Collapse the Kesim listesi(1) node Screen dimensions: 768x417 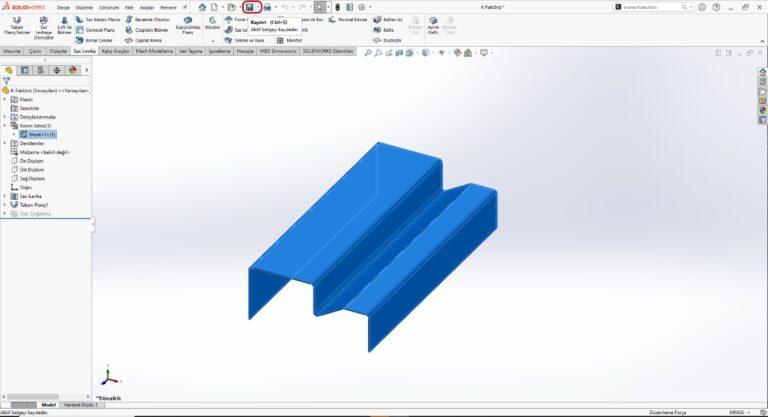click(x=4, y=125)
